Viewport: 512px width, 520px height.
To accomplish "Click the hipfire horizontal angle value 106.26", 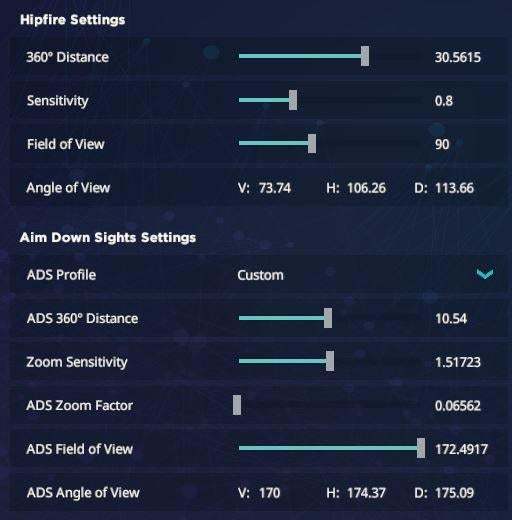I will (366, 188).
